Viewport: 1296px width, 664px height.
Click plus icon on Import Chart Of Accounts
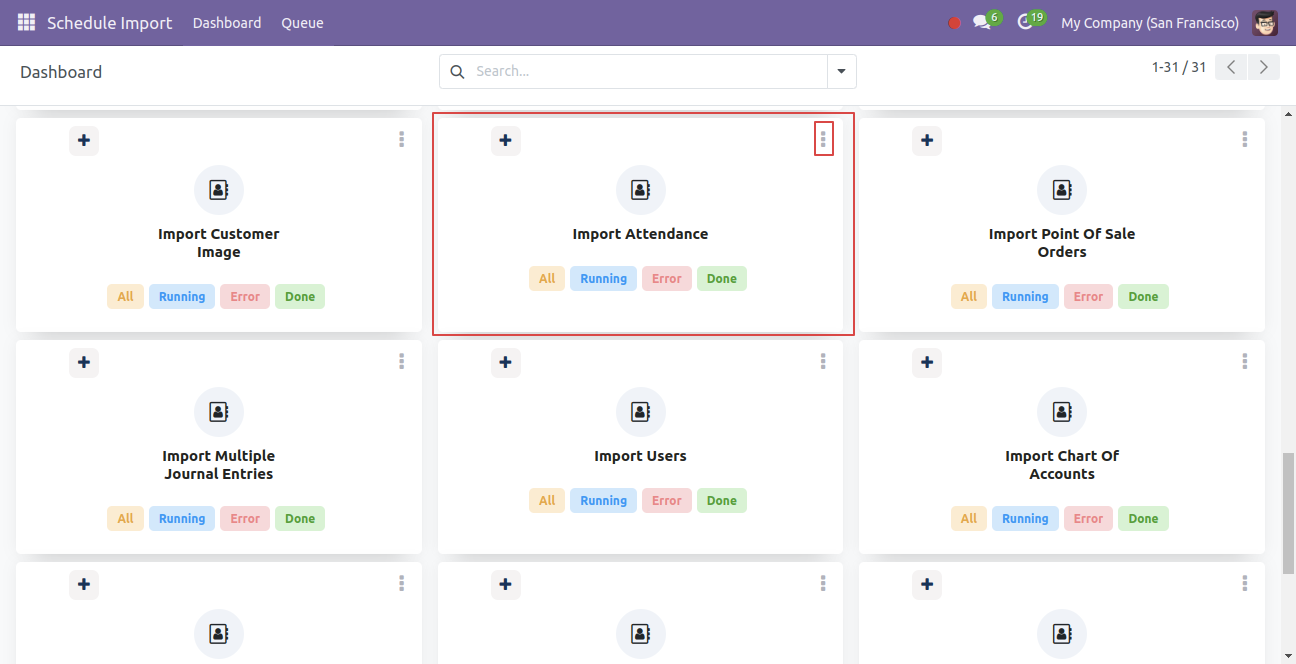[x=927, y=363]
